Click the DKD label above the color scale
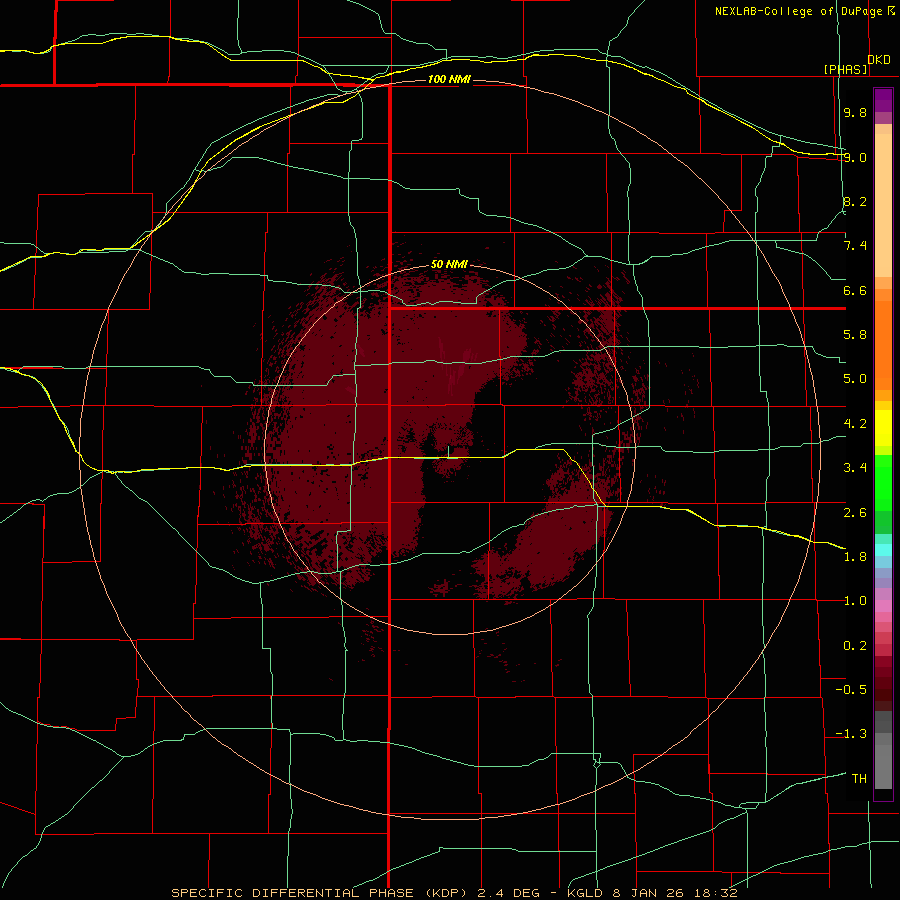This screenshot has height=900, width=900. [879, 60]
